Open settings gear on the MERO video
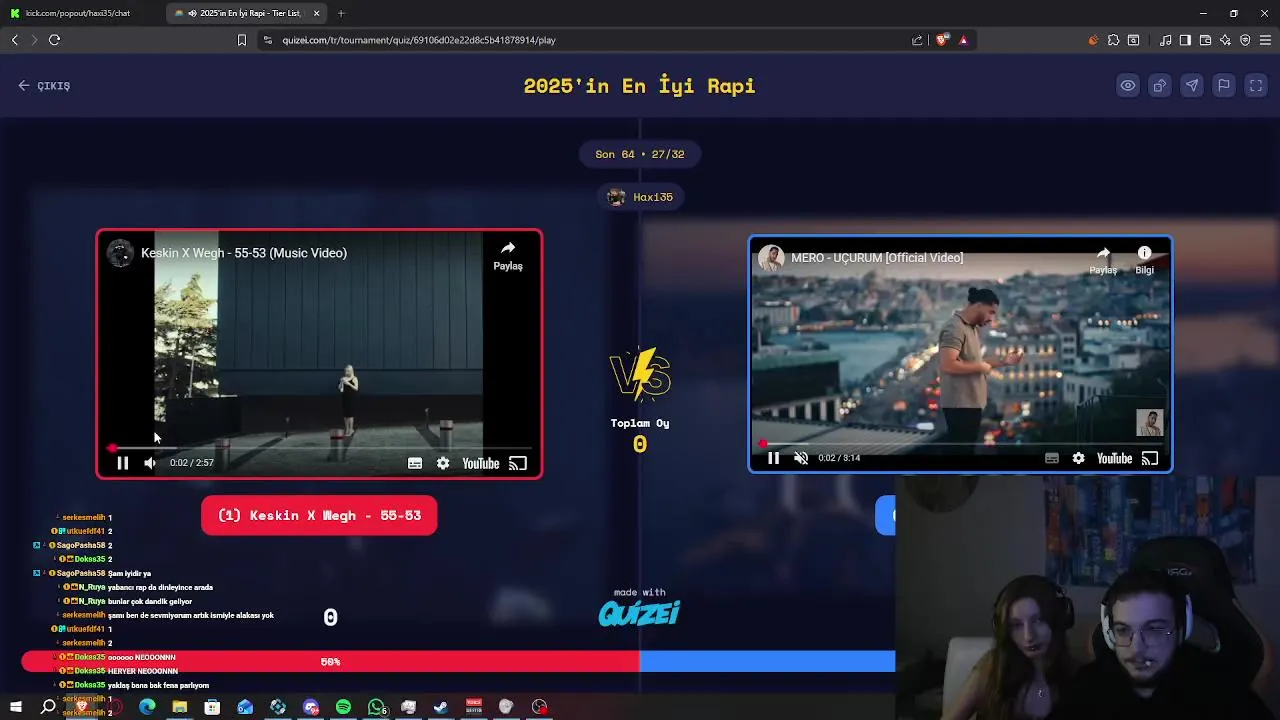This screenshot has height=720, width=1280. (x=1078, y=458)
